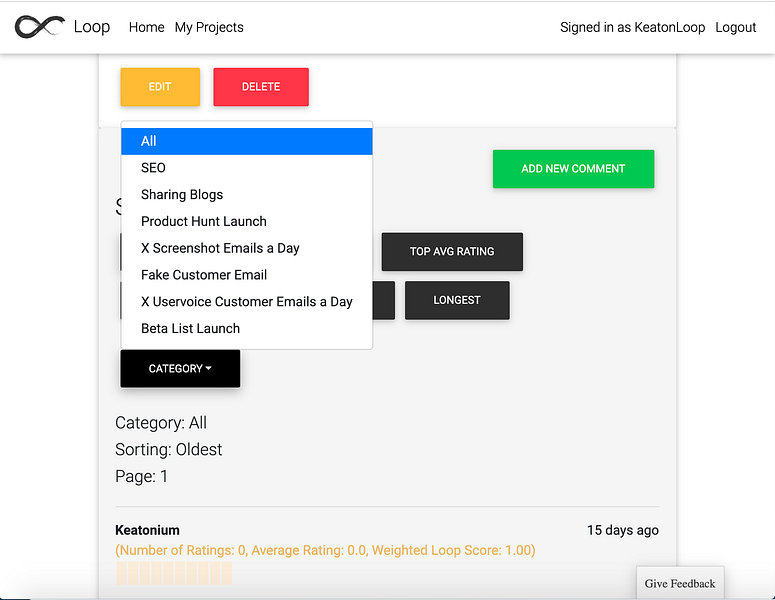Go to Home page
This screenshot has width=775, height=600.
click(146, 27)
